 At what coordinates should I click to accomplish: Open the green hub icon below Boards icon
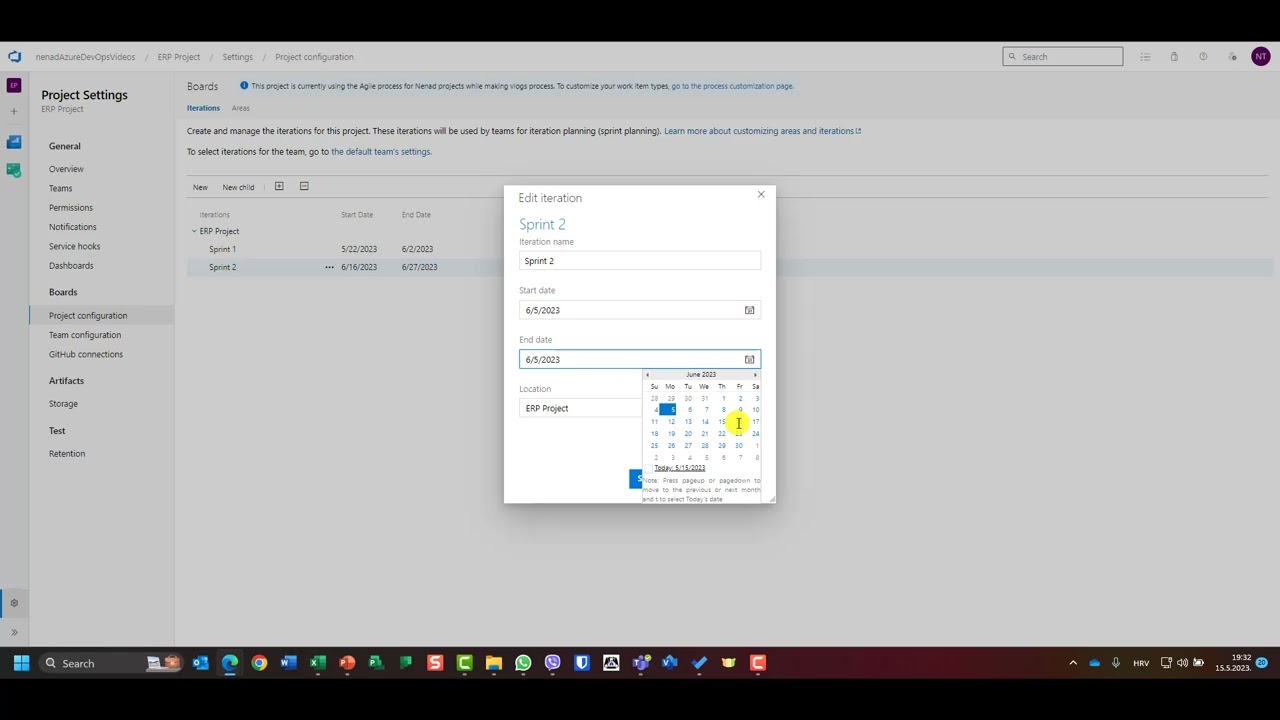14,170
